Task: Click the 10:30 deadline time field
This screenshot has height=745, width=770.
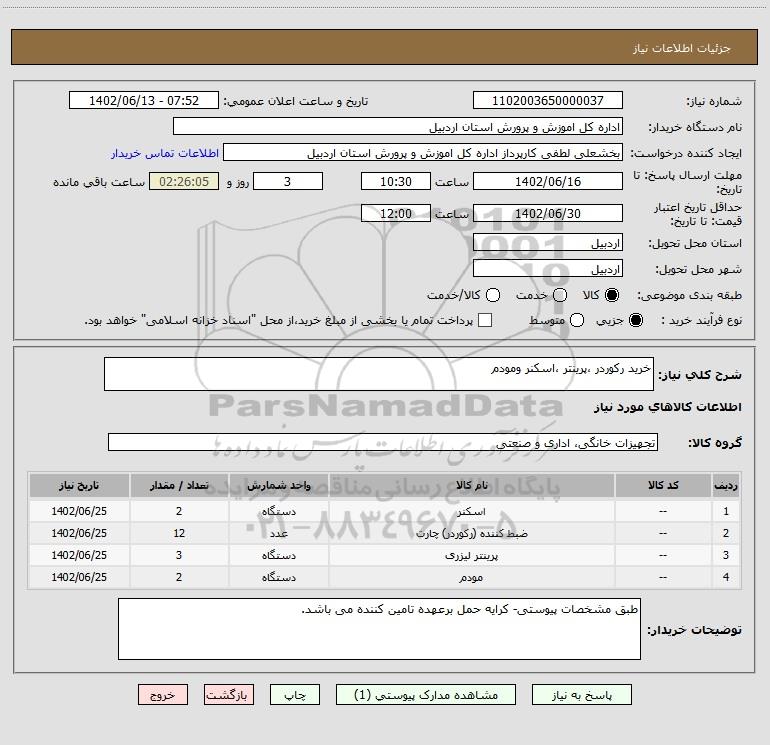Action: [x=396, y=181]
